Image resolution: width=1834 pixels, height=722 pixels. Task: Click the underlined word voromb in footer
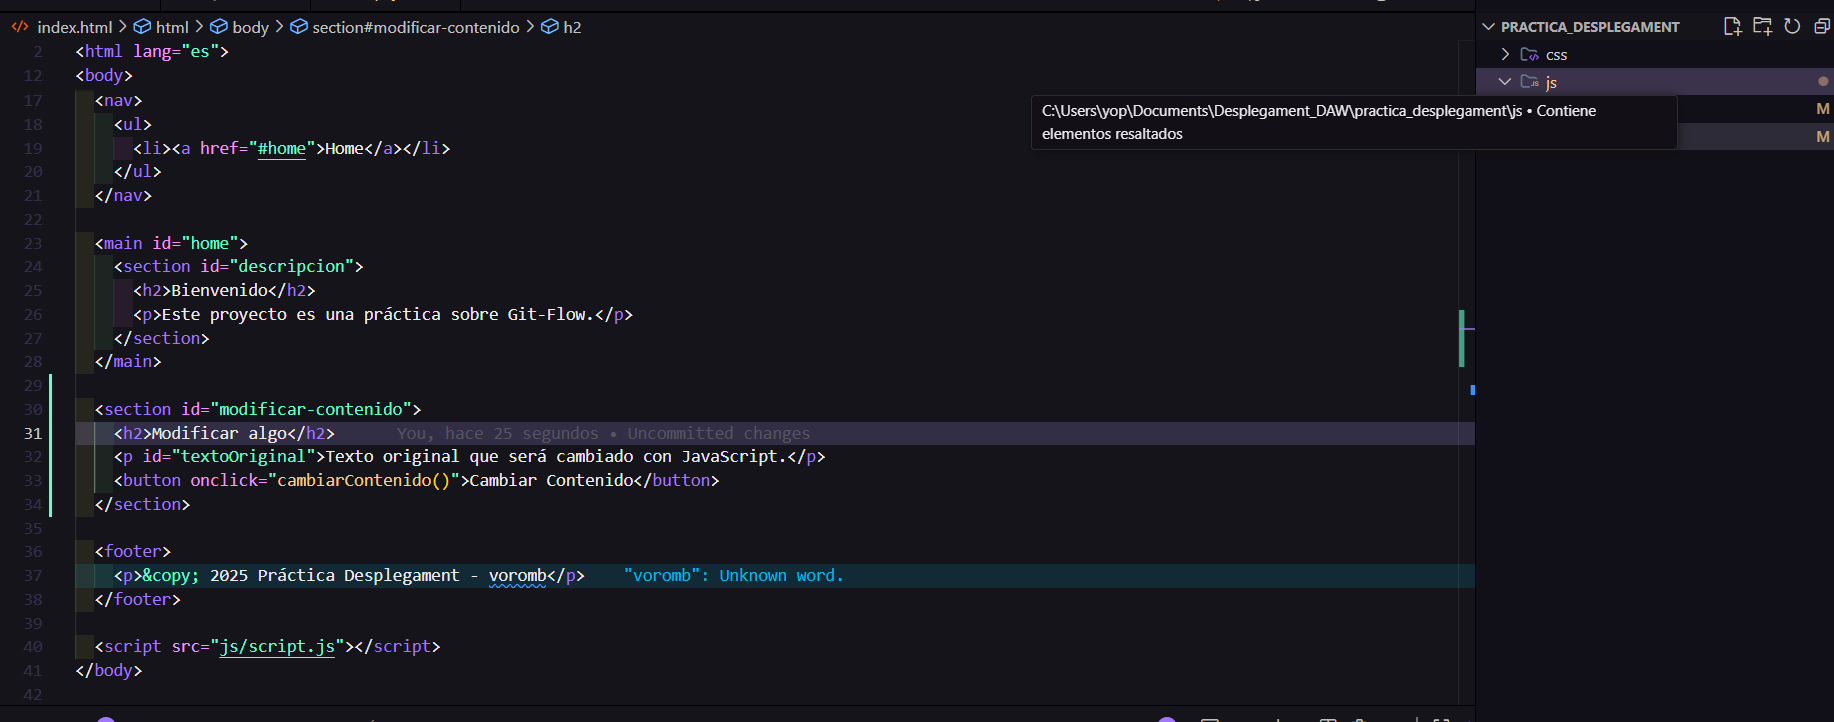517,576
